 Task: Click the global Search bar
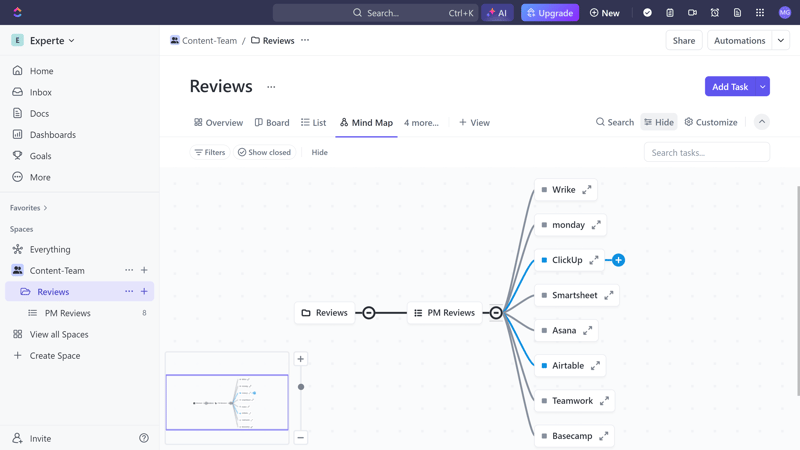[x=376, y=13]
